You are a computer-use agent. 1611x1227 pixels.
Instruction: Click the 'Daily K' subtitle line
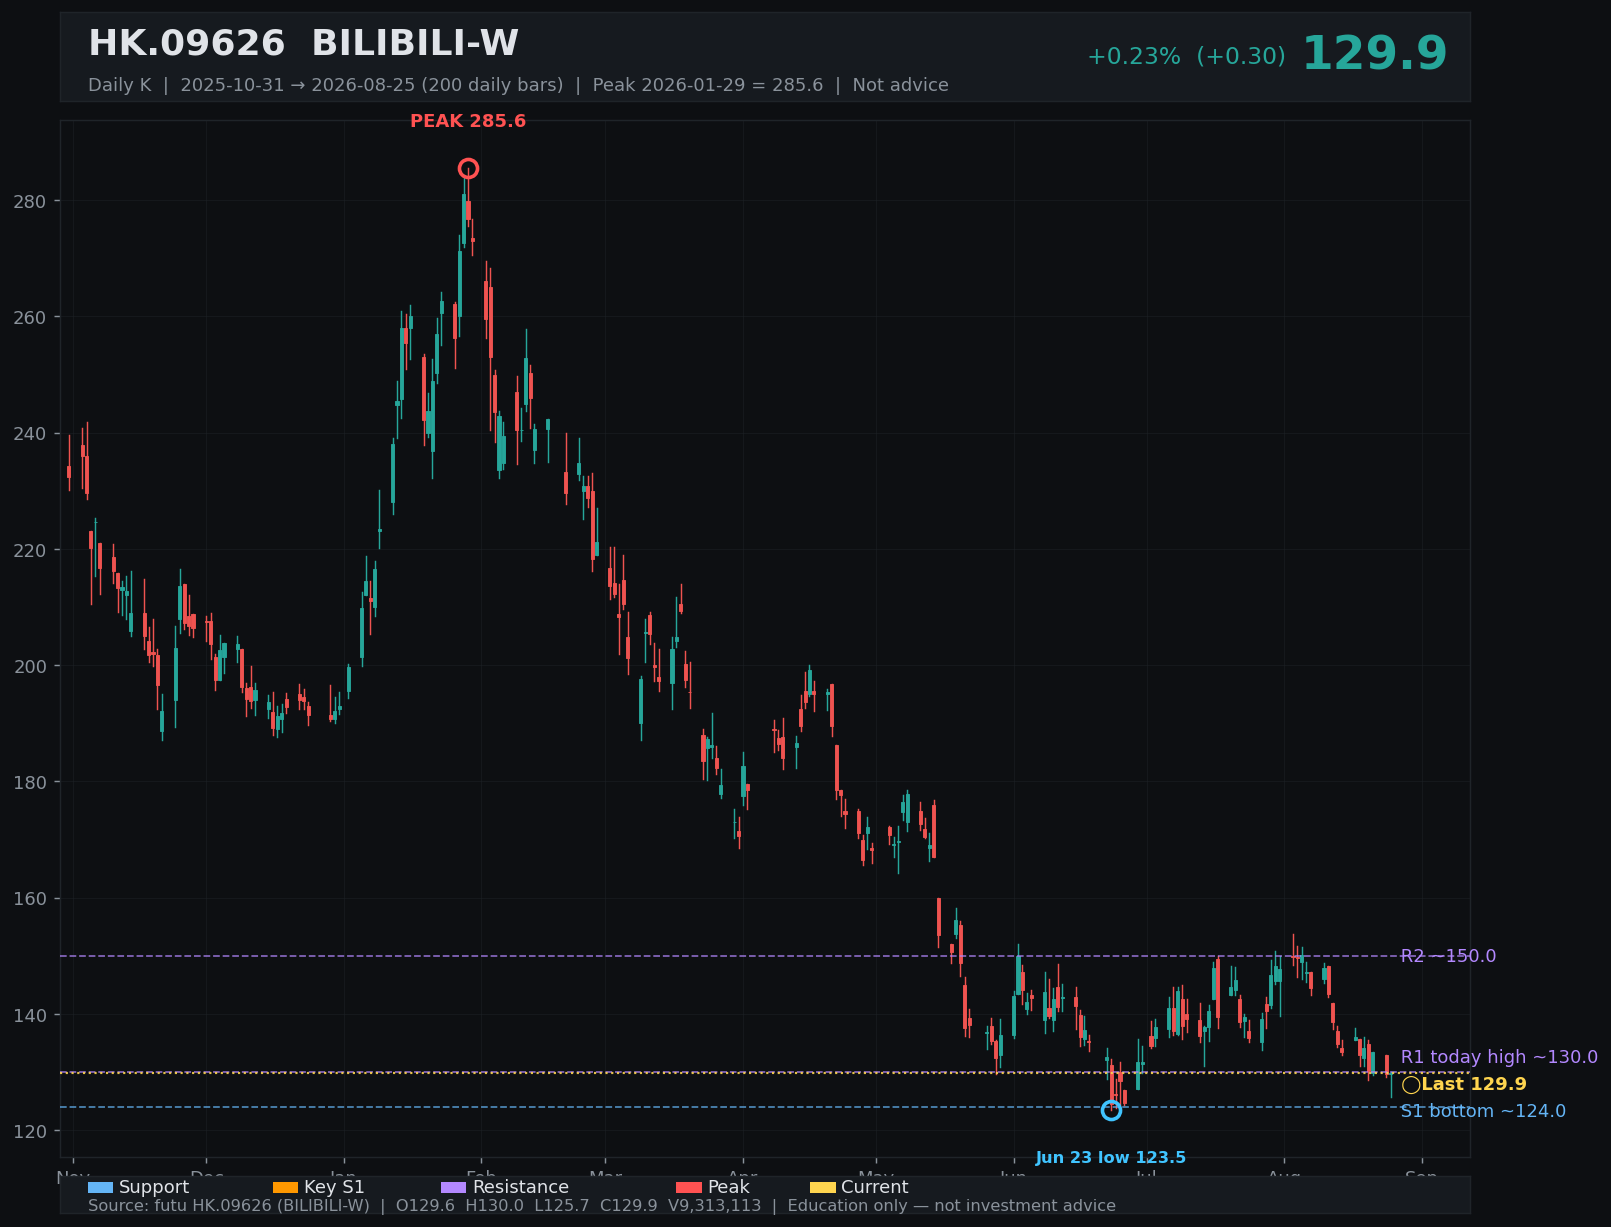pos(518,85)
